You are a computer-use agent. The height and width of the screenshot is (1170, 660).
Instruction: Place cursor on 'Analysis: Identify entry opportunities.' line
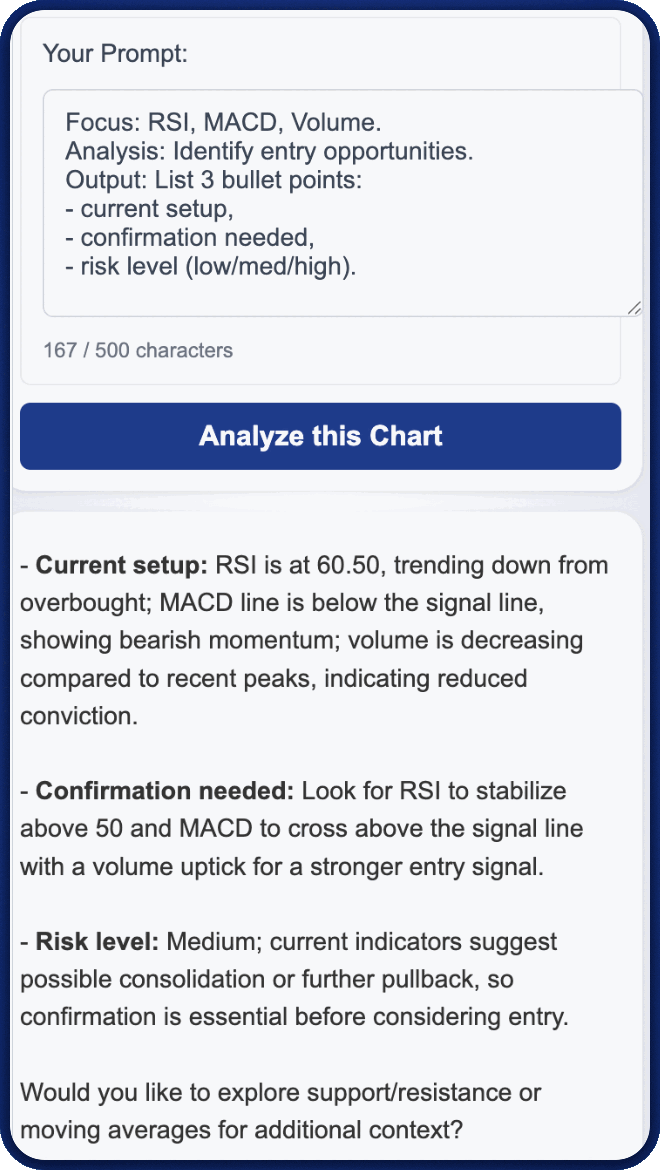269,153
